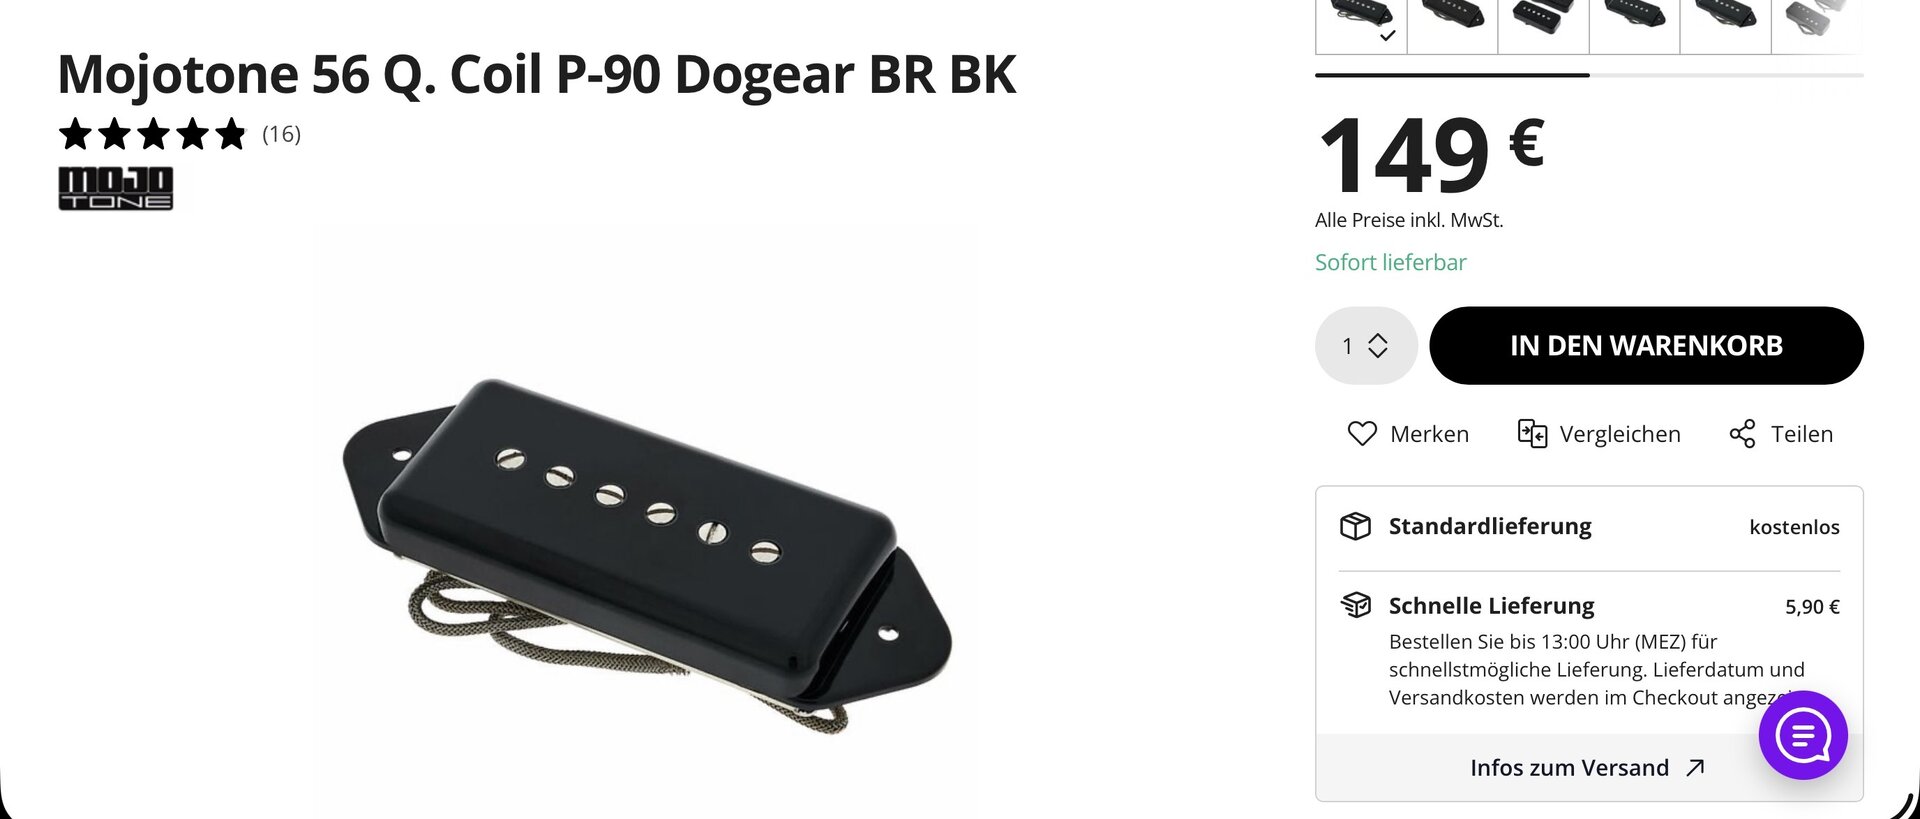Click the thumbnail gallery progress bar

pyautogui.click(x=1589, y=75)
